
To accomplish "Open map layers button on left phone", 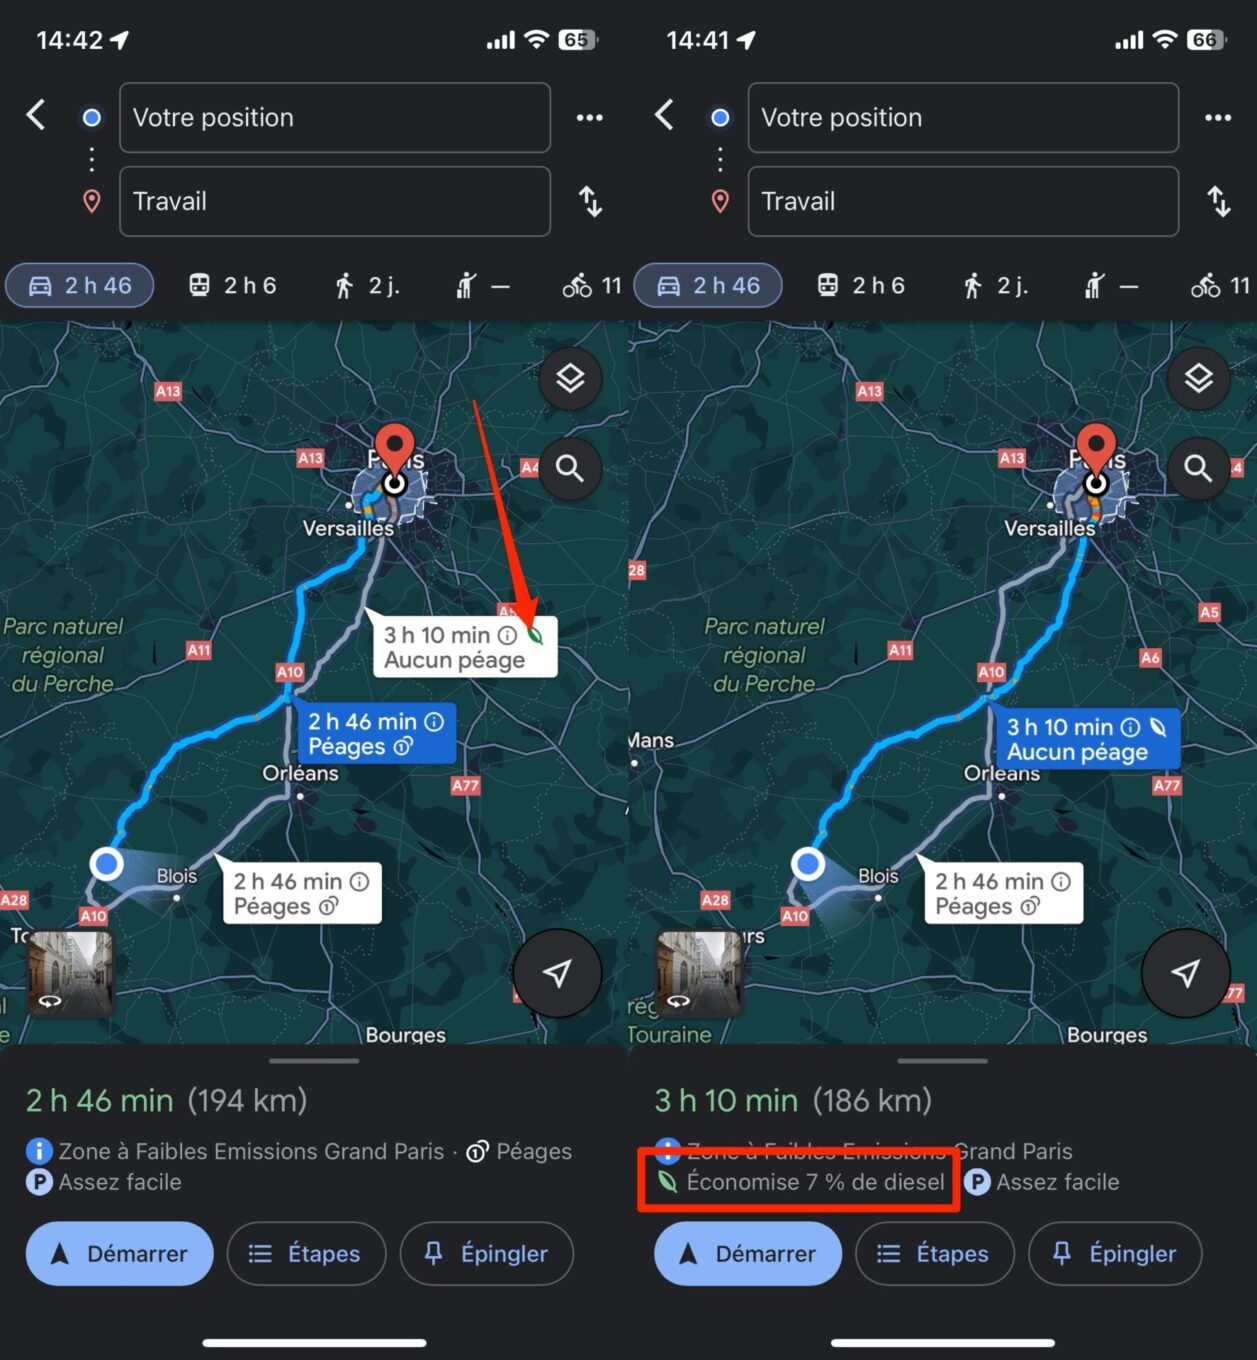I will point(570,379).
